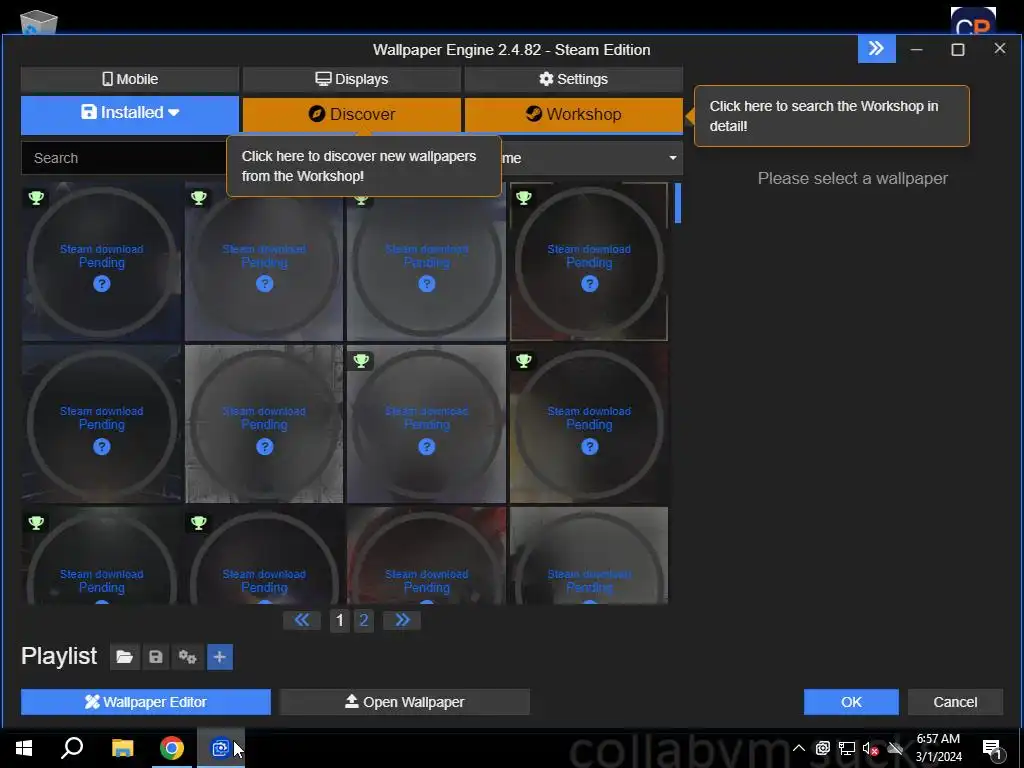
Task: Open the Settings tab
Action: (573, 79)
